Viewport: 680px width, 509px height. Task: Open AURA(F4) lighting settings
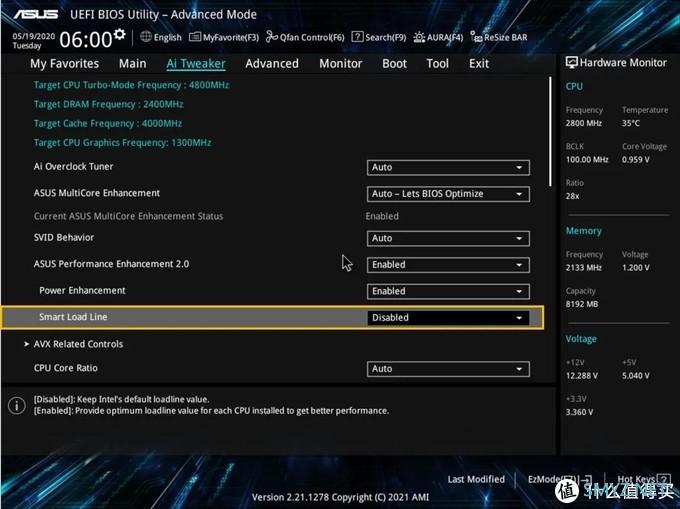coord(438,37)
